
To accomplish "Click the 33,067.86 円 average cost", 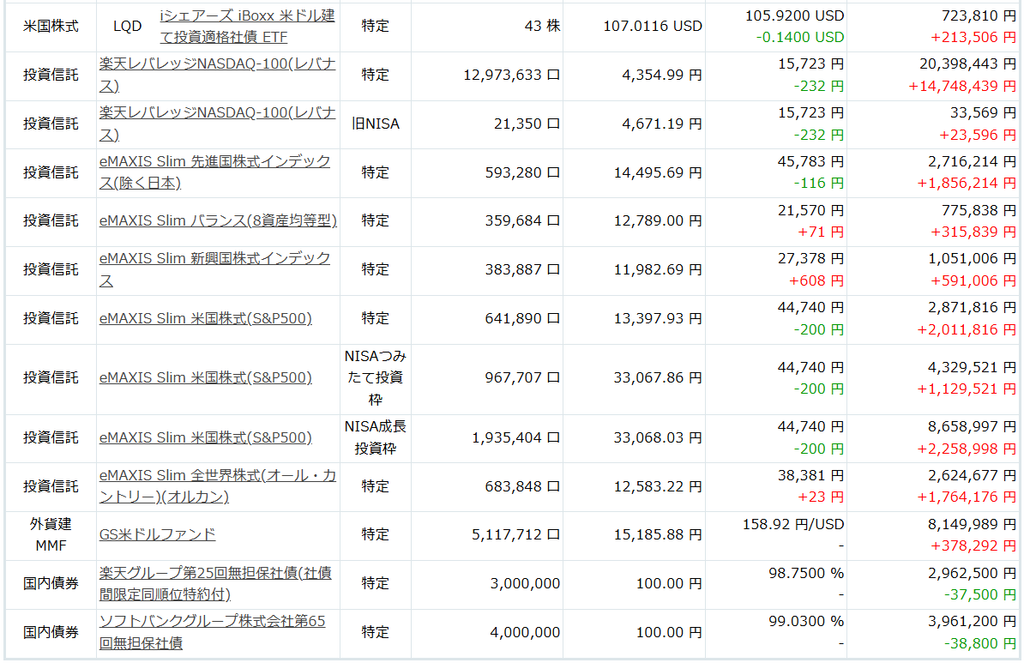I will pyautogui.click(x=658, y=378).
